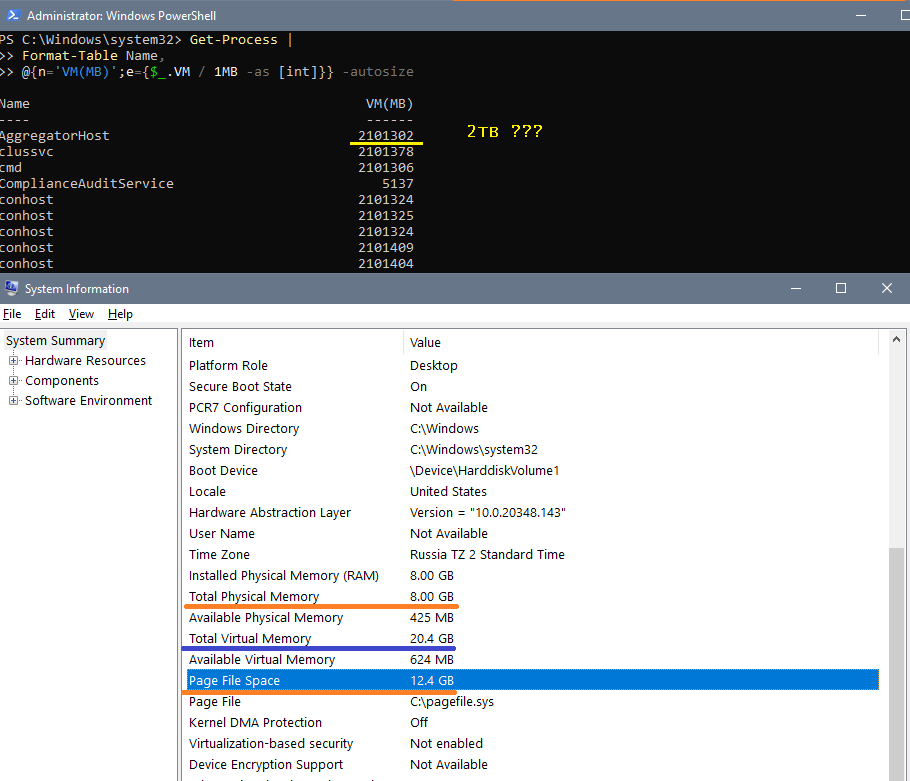Maximize the System Information window
Image resolution: width=910 pixels, height=781 pixels.
click(841, 289)
